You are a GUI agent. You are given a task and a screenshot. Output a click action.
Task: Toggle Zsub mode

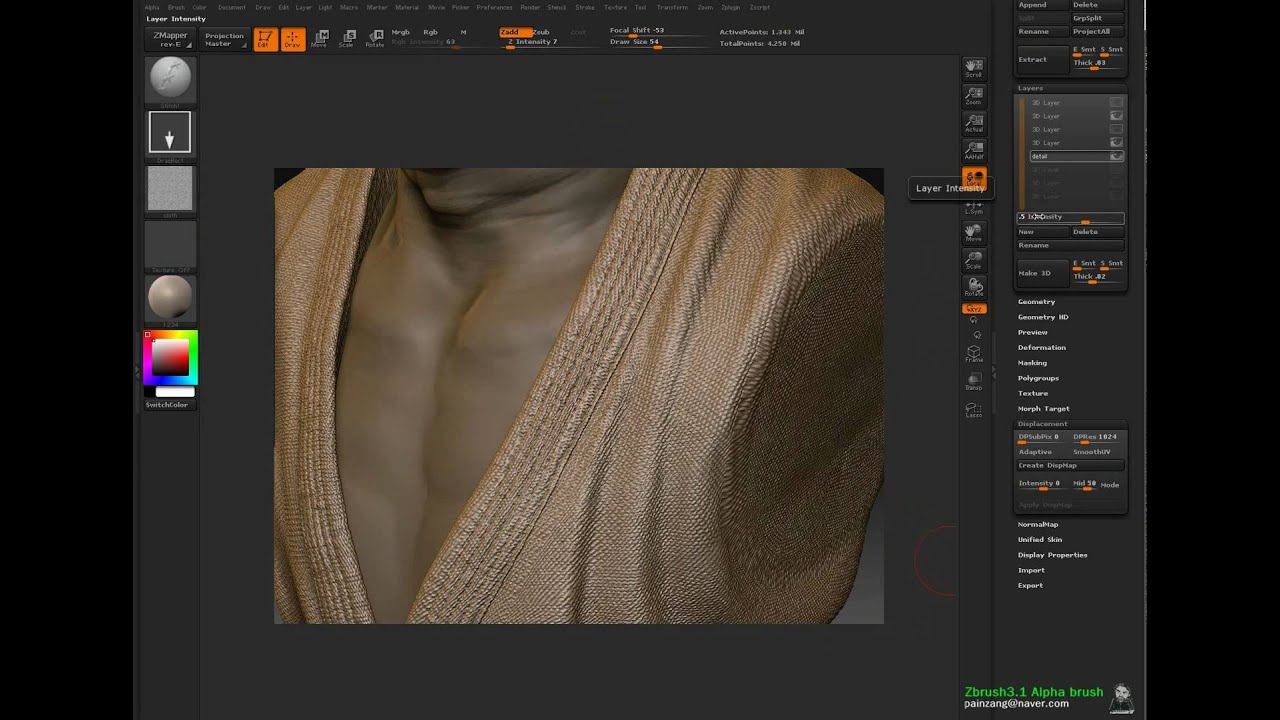[541, 32]
